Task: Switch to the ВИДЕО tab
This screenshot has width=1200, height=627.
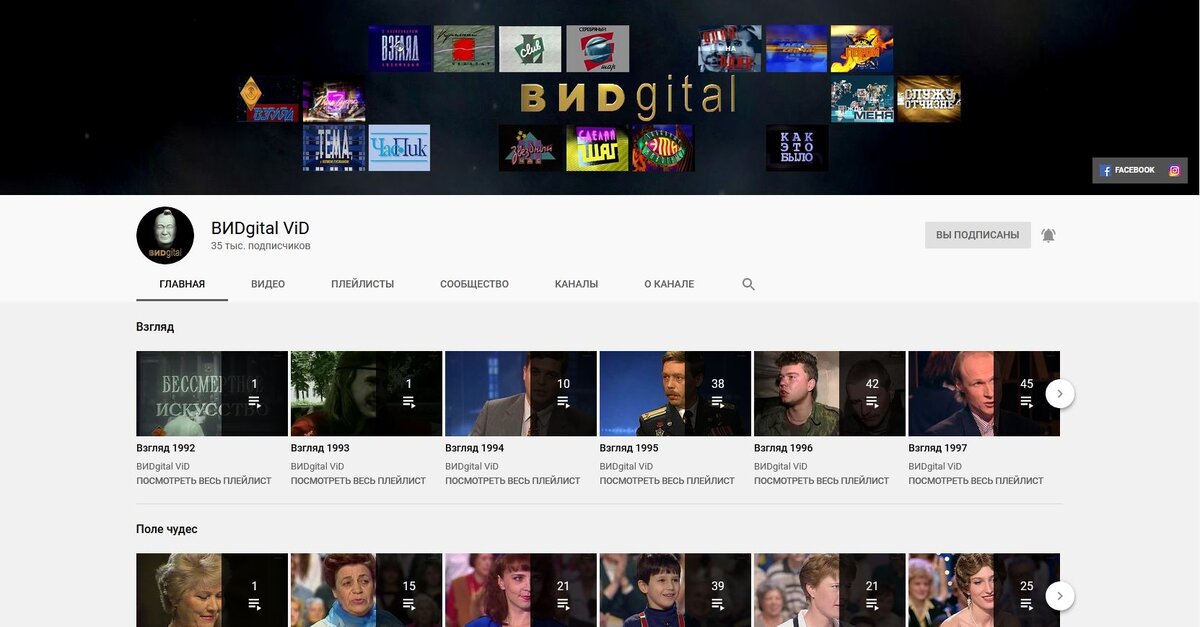Action: click(x=268, y=284)
